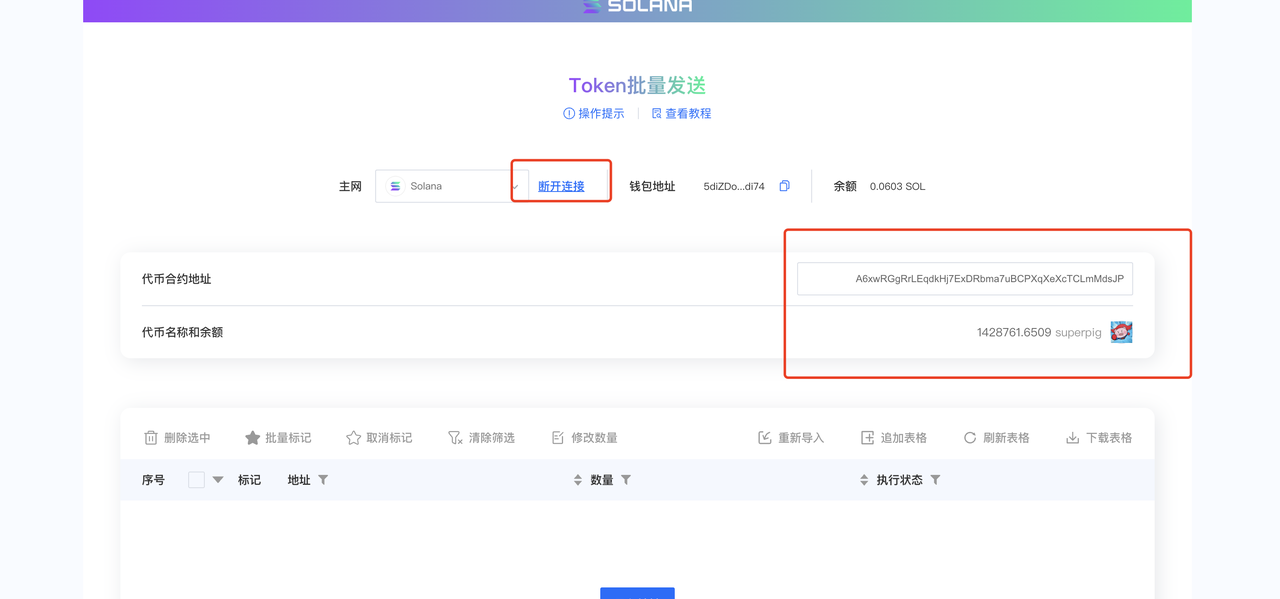
Task: Toggle the select-all checkbox in table header
Action: pyautogui.click(x=196, y=480)
